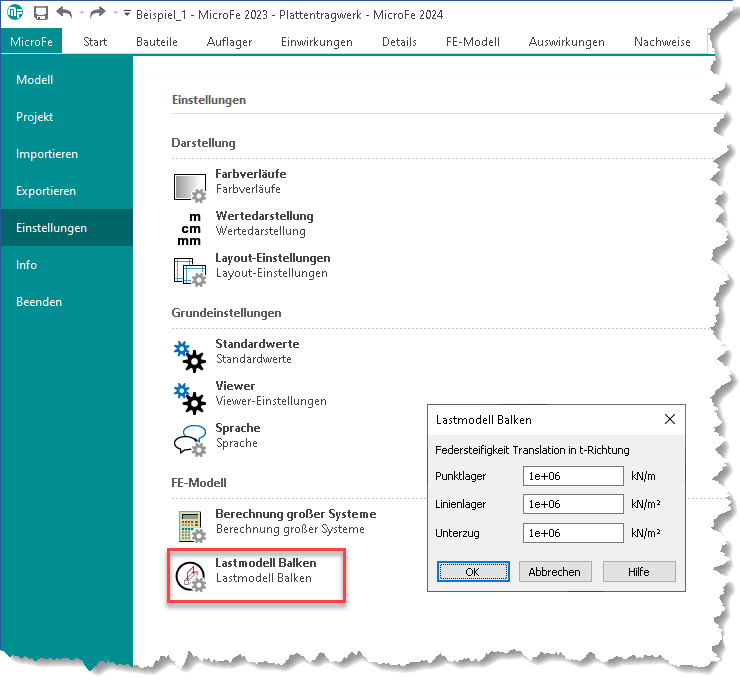Confirm the Lastmodell Balken dialog with OK

point(473,572)
